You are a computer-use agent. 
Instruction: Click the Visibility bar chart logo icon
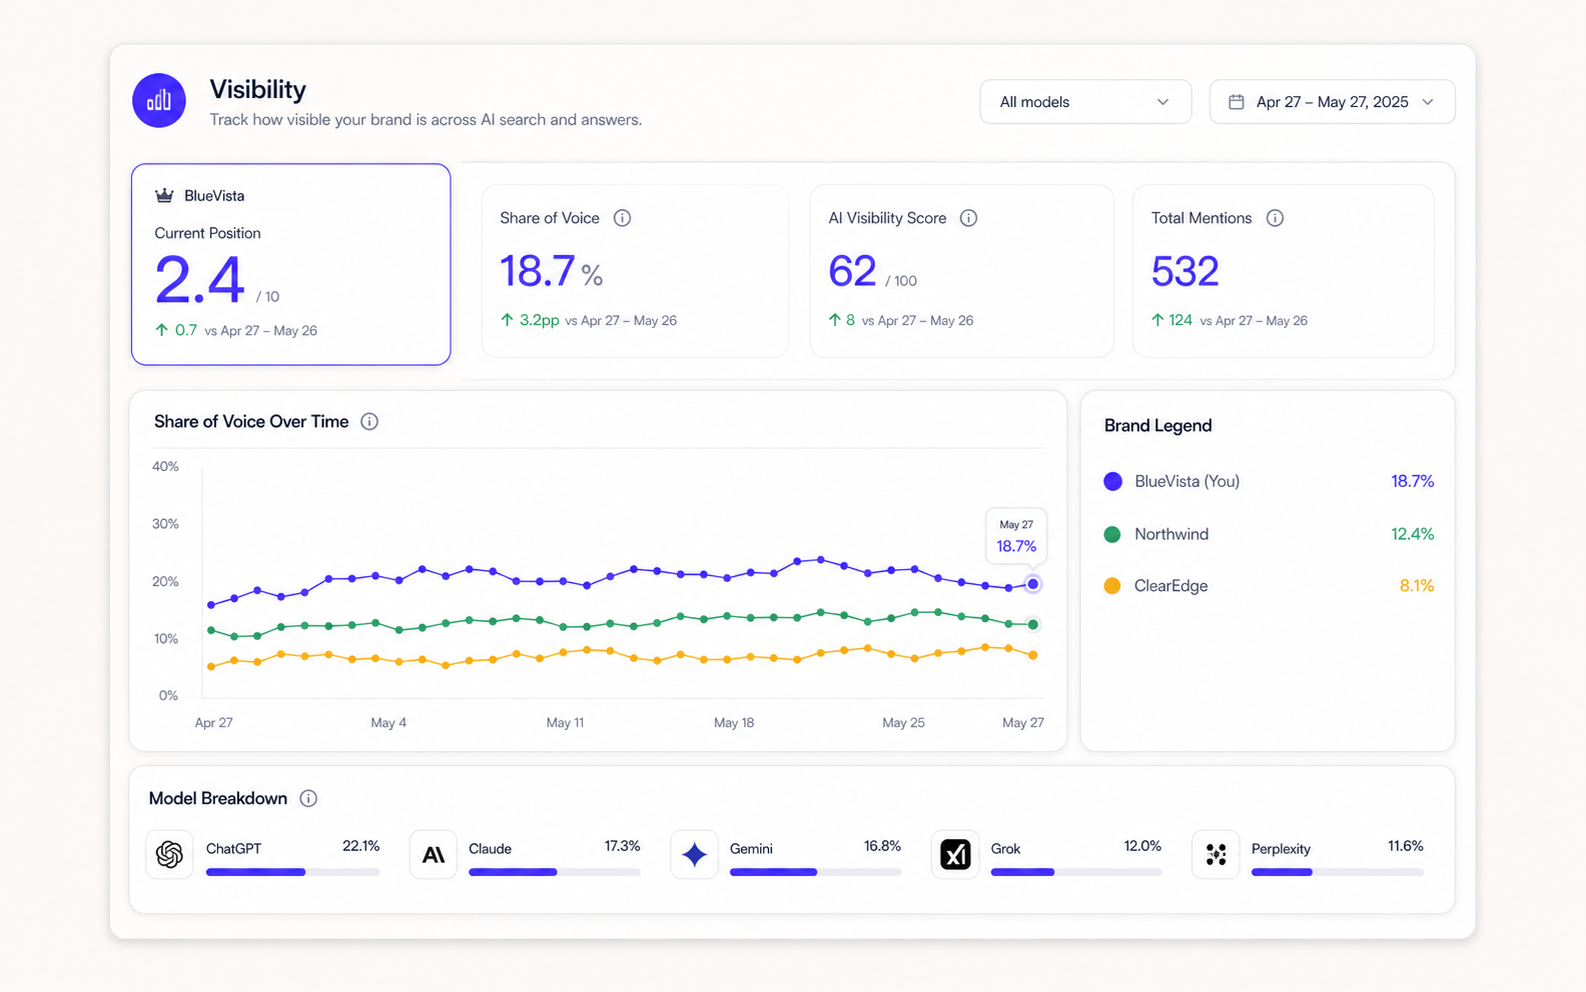(159, 100)
